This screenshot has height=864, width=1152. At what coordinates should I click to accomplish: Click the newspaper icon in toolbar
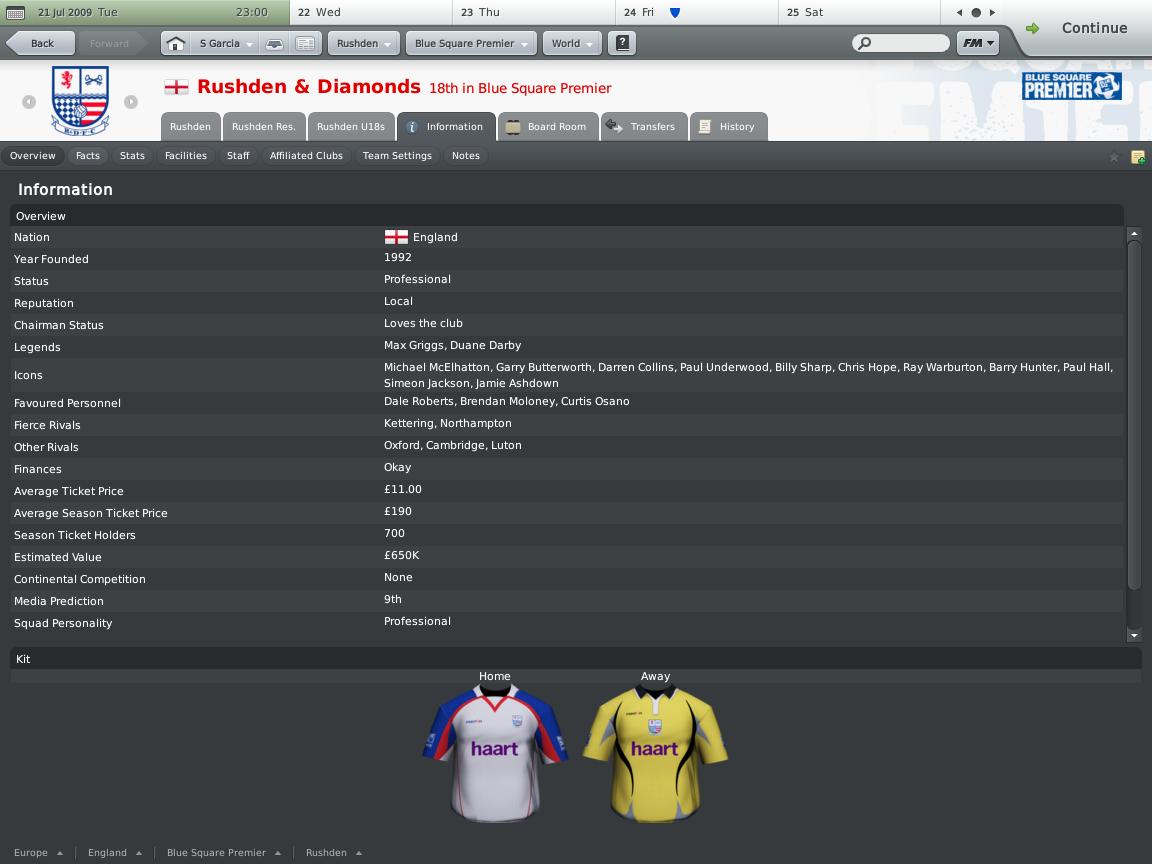click(305, 43)
